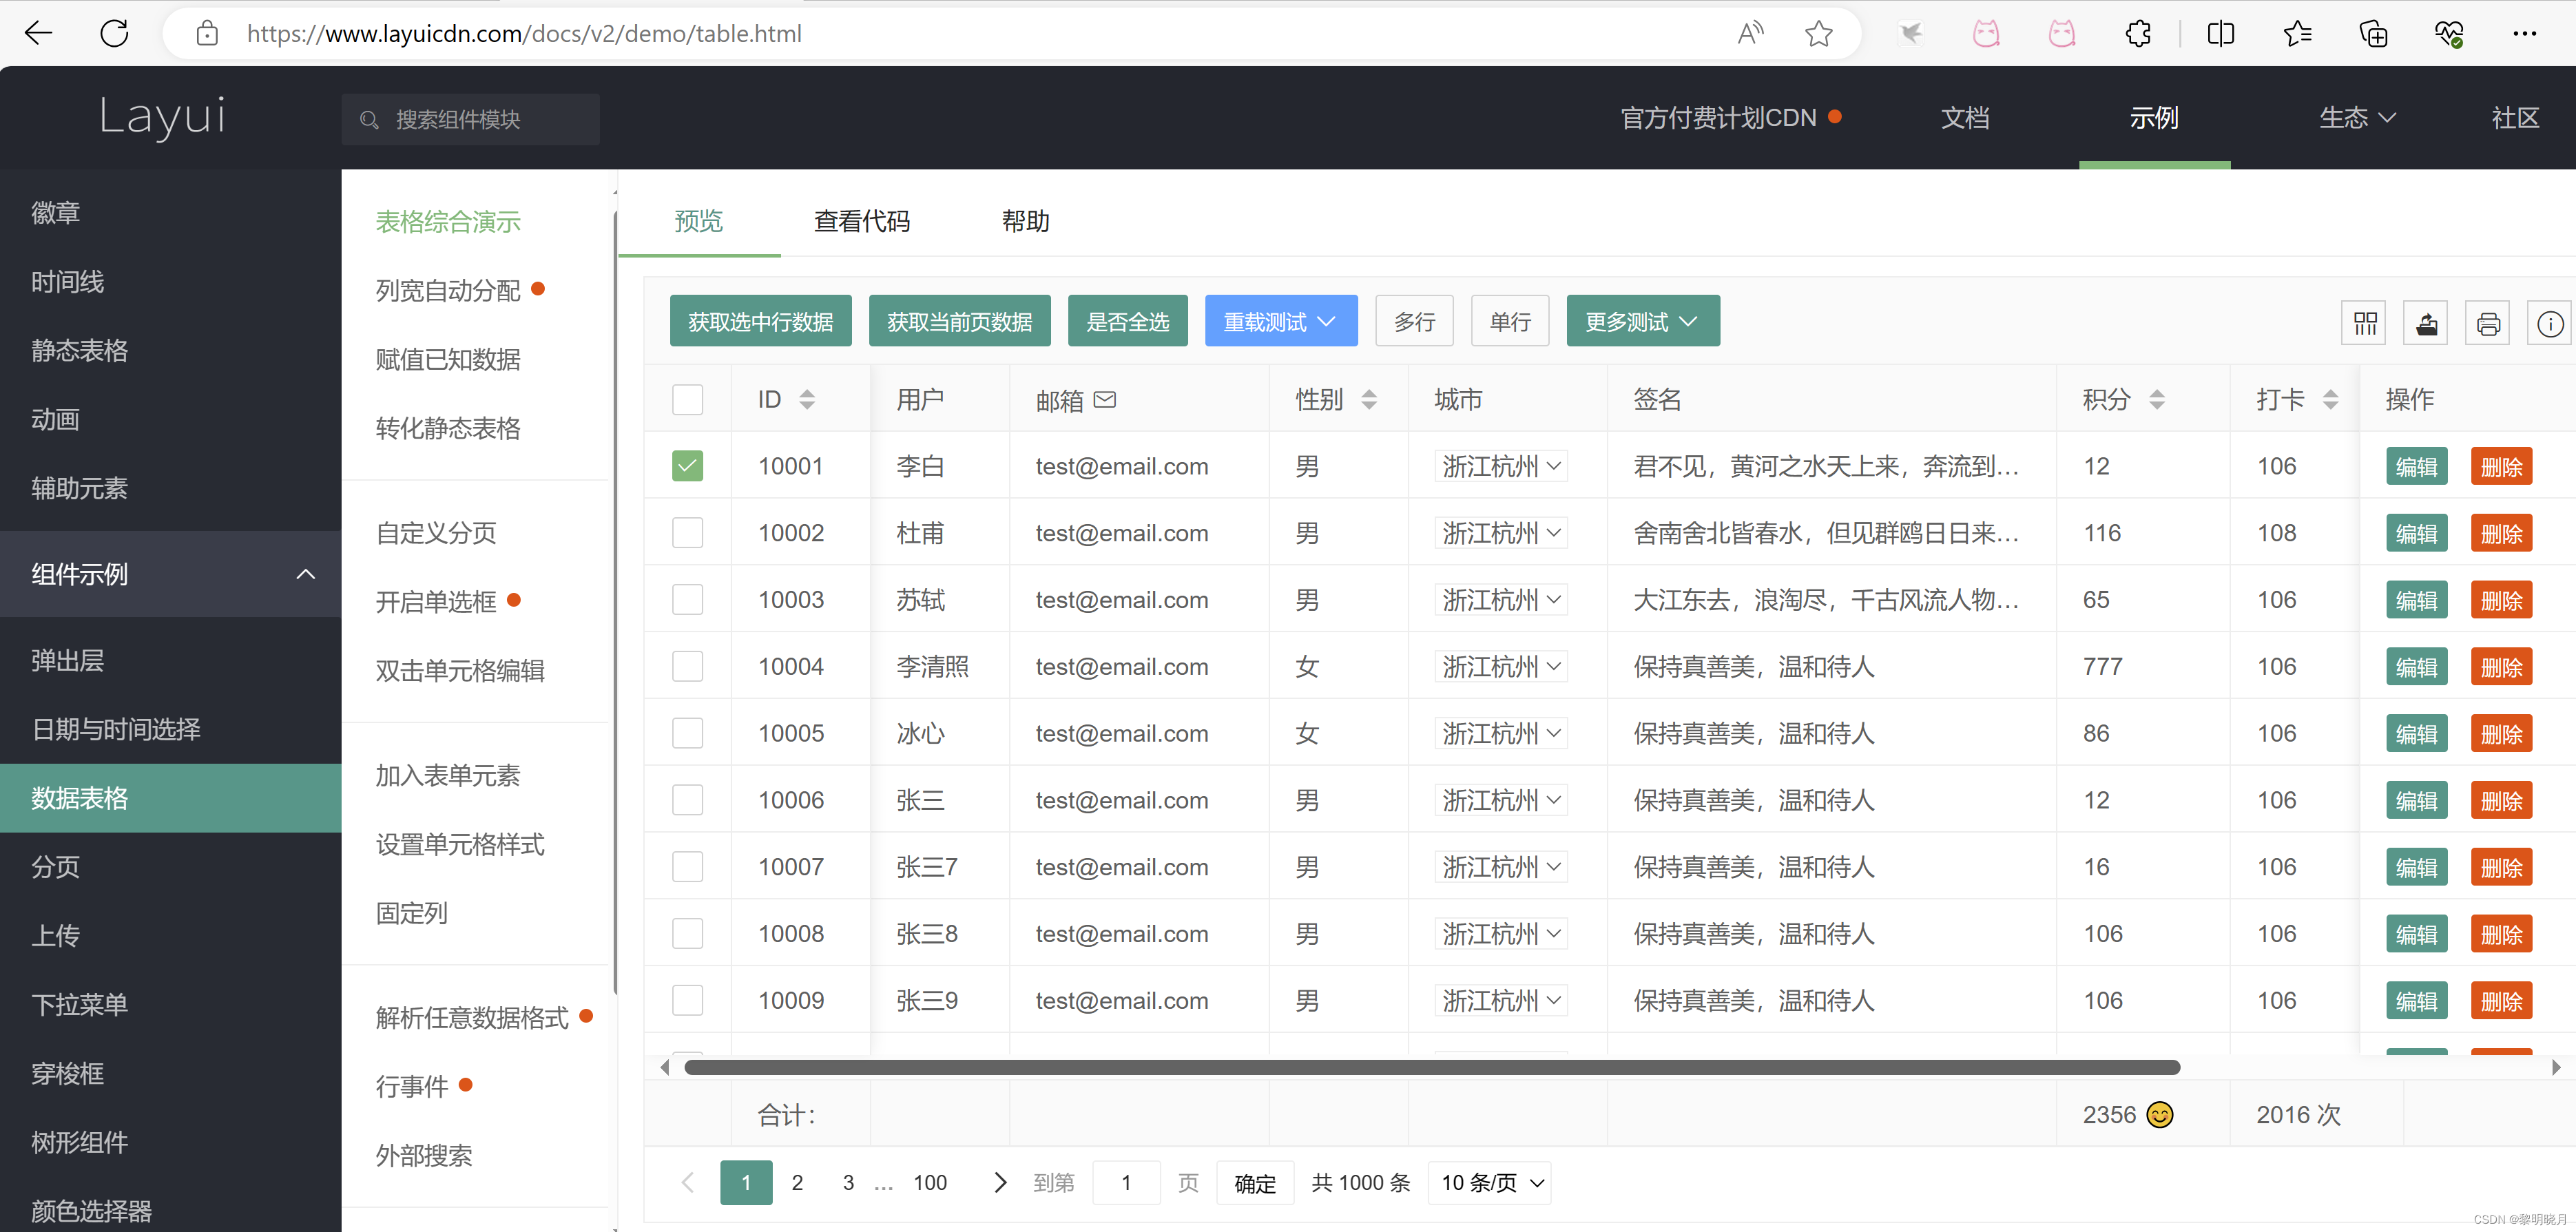
Task: Open 生态 dropdown in top navigation
Action: tap(2357, 118)
